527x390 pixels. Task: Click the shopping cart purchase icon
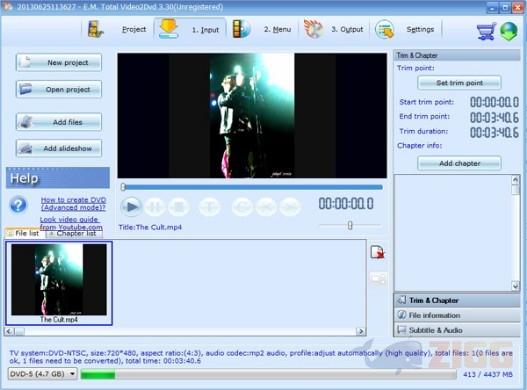coord(486,31)
